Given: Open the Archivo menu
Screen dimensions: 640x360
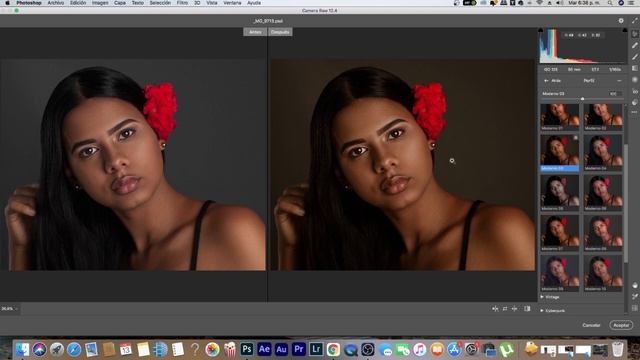Looking at the screenshot, I should (x=56, y=3).
